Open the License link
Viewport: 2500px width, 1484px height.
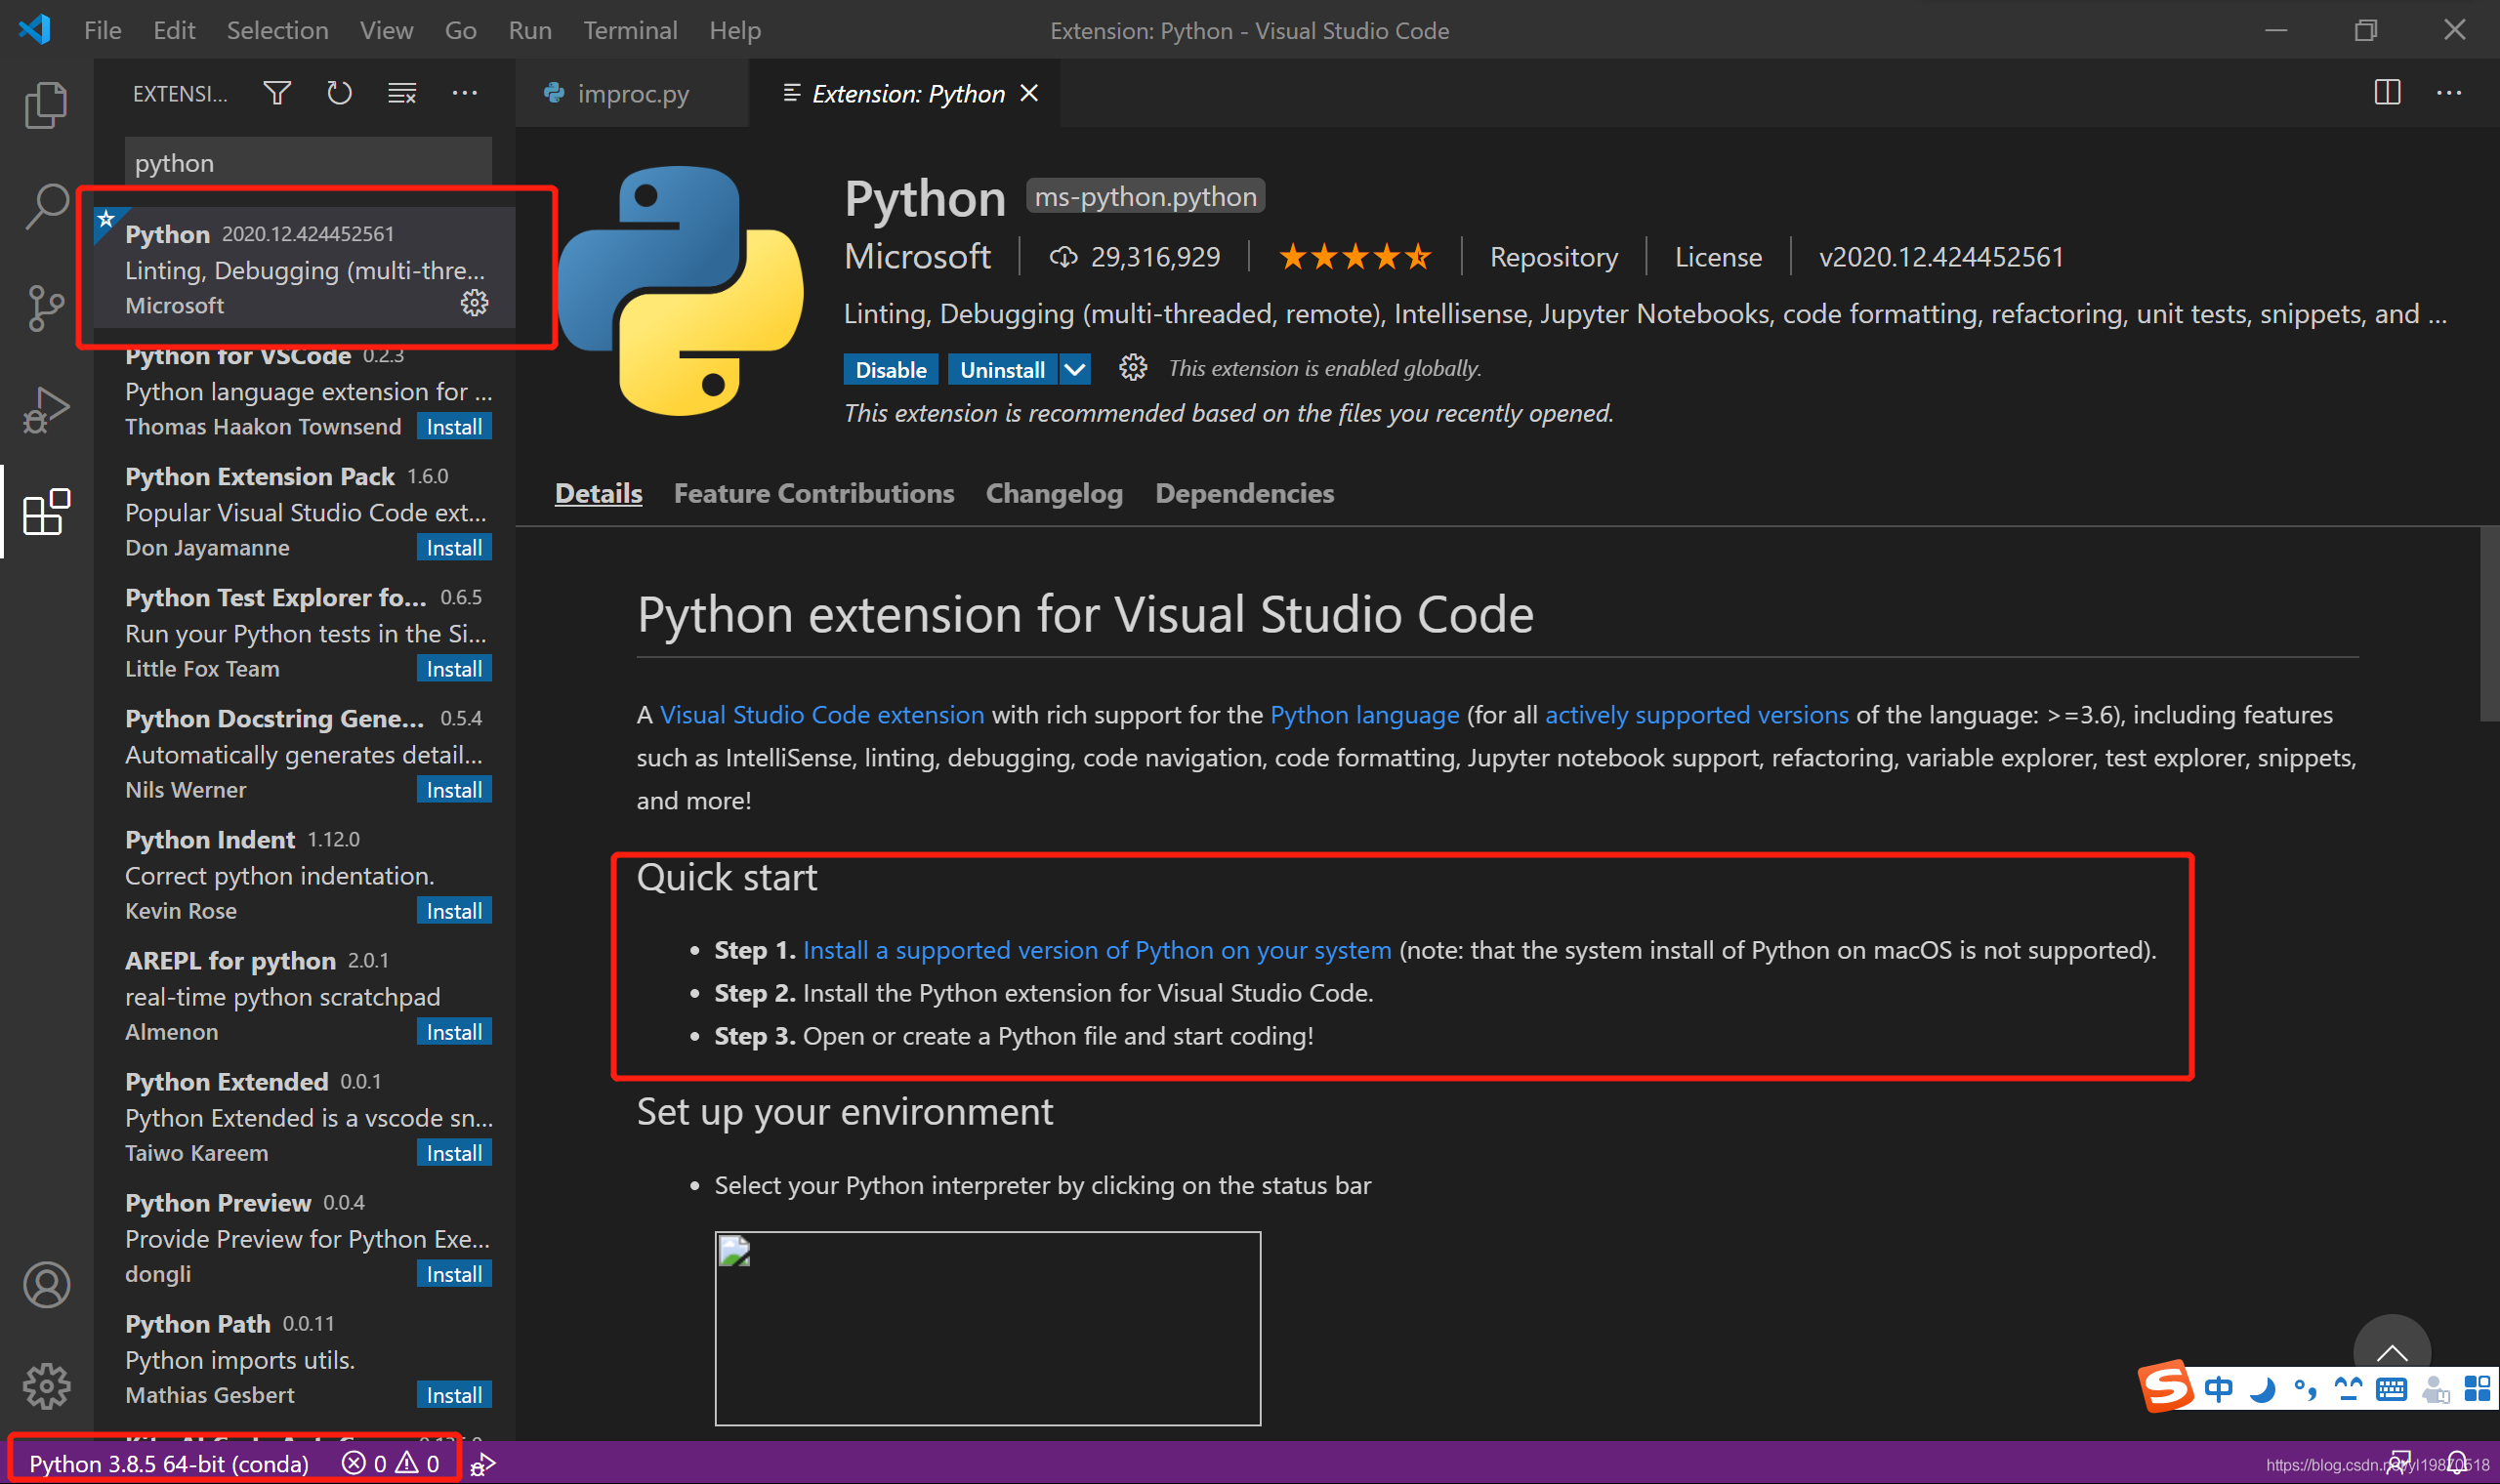pos(1718,257)
